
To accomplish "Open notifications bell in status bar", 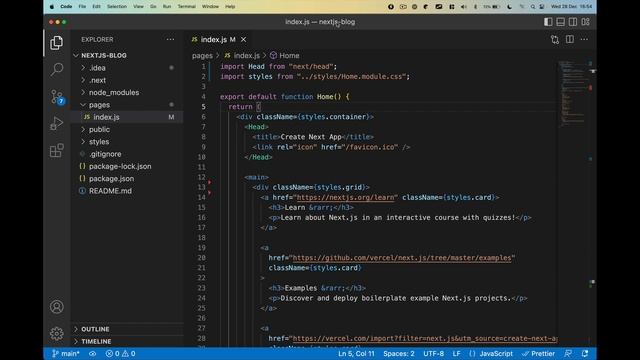I will coord(585,354).
